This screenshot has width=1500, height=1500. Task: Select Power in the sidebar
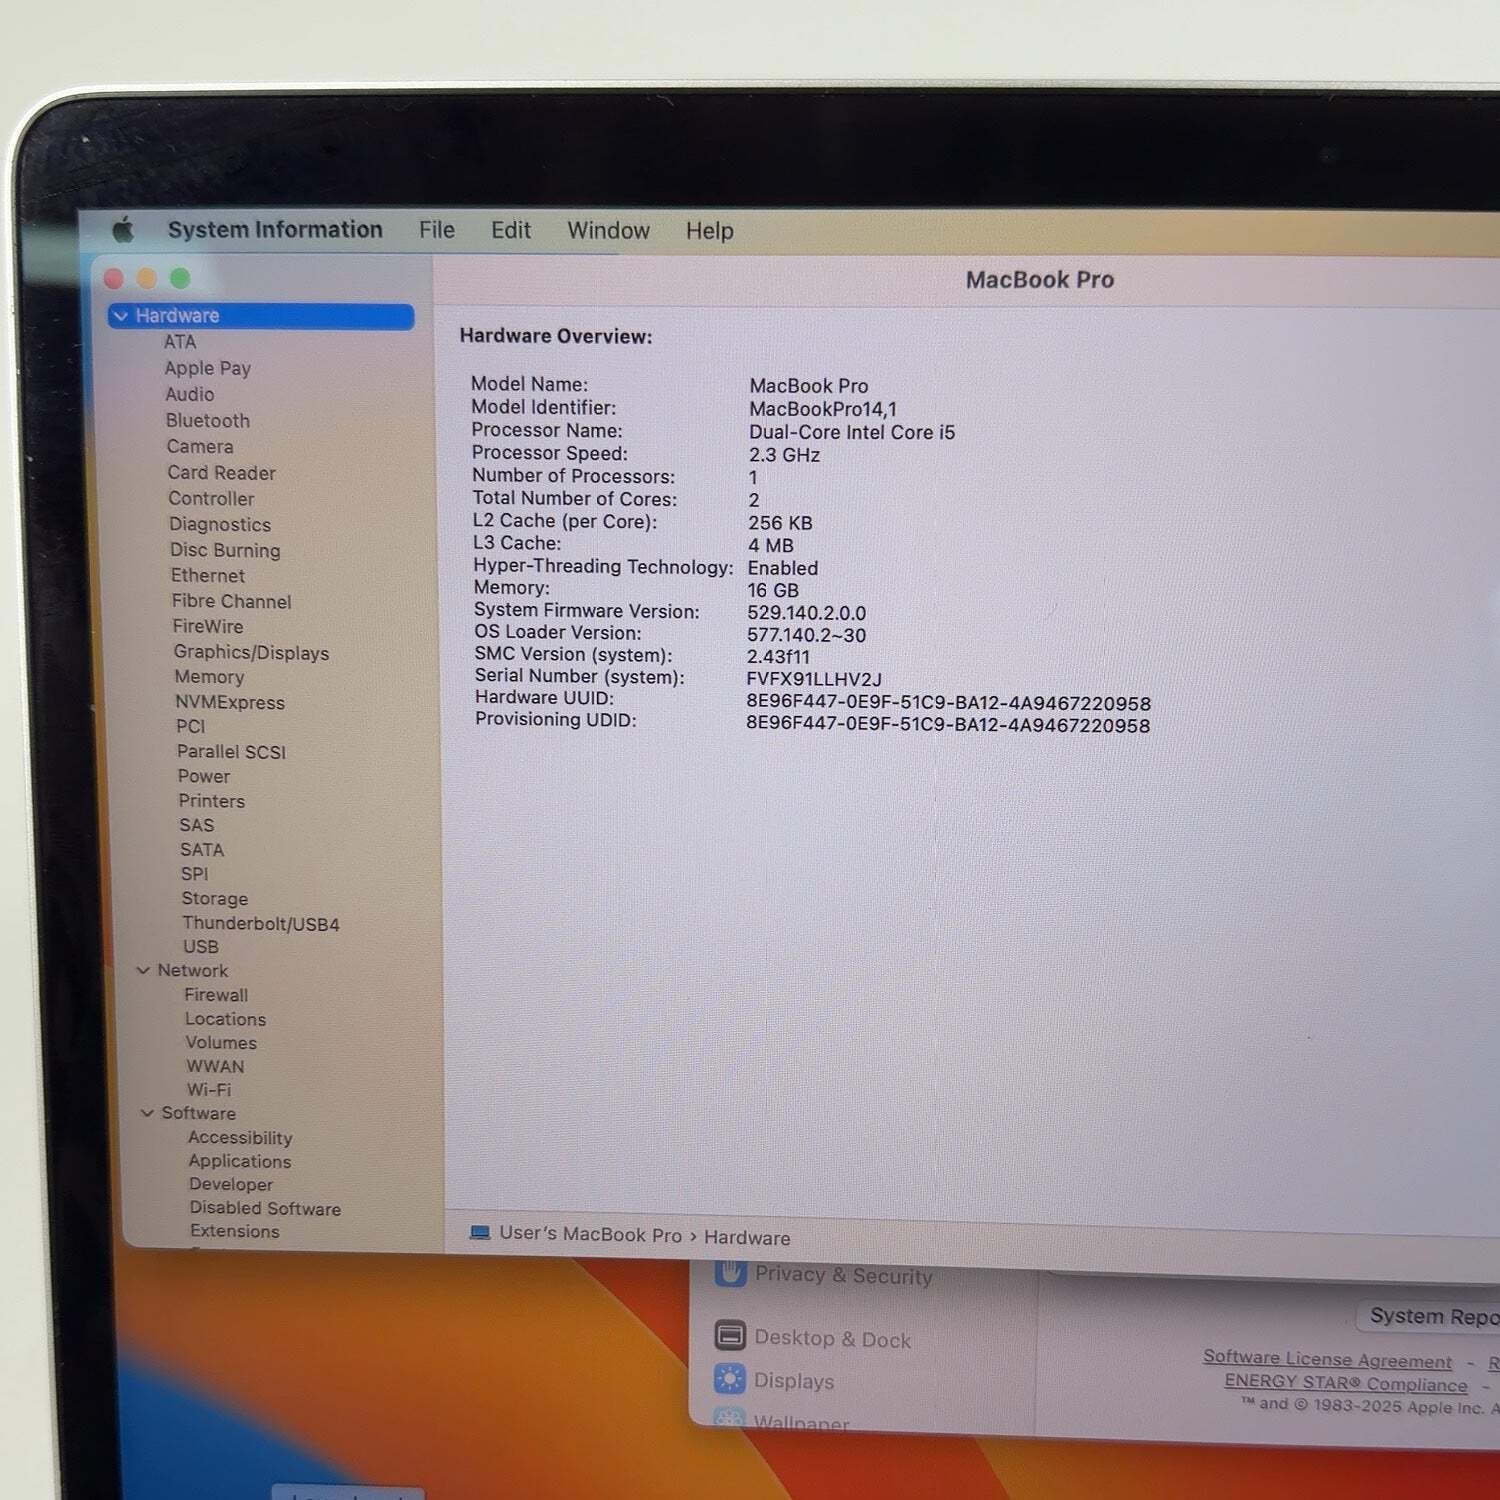pos(204,776)
